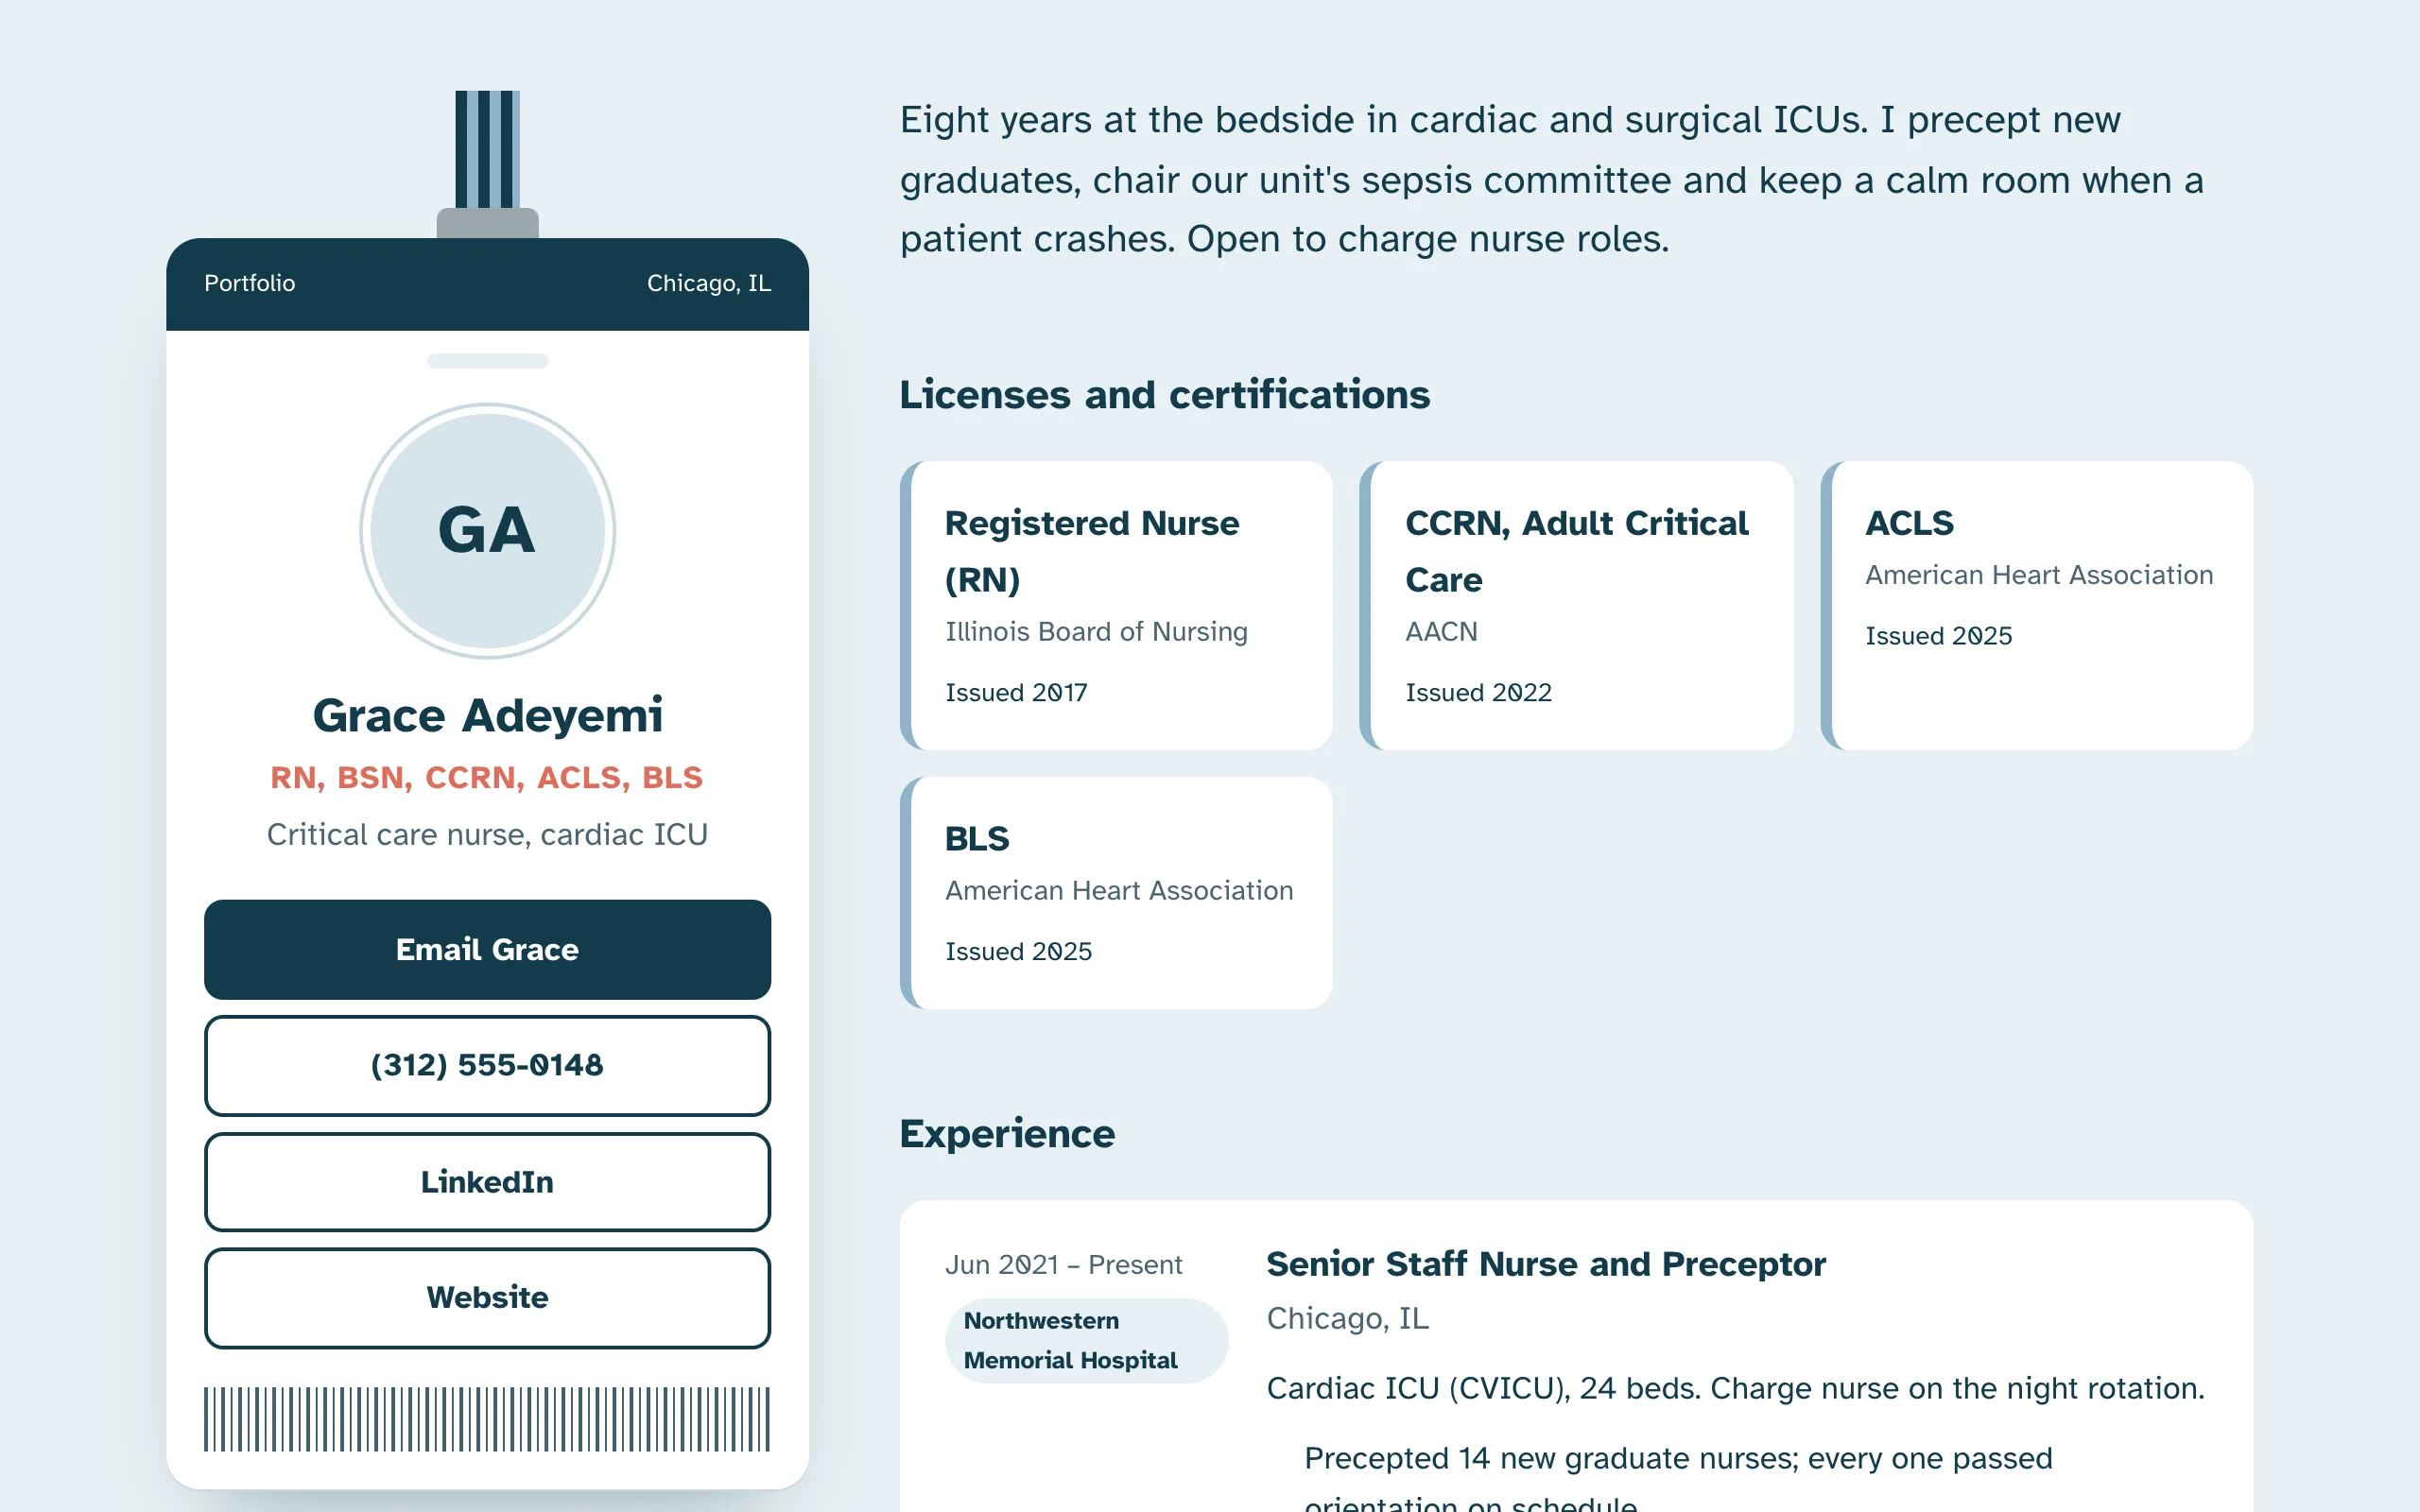Click 'Issued 2025' in the BLS card

click(x=1018, y=951)
